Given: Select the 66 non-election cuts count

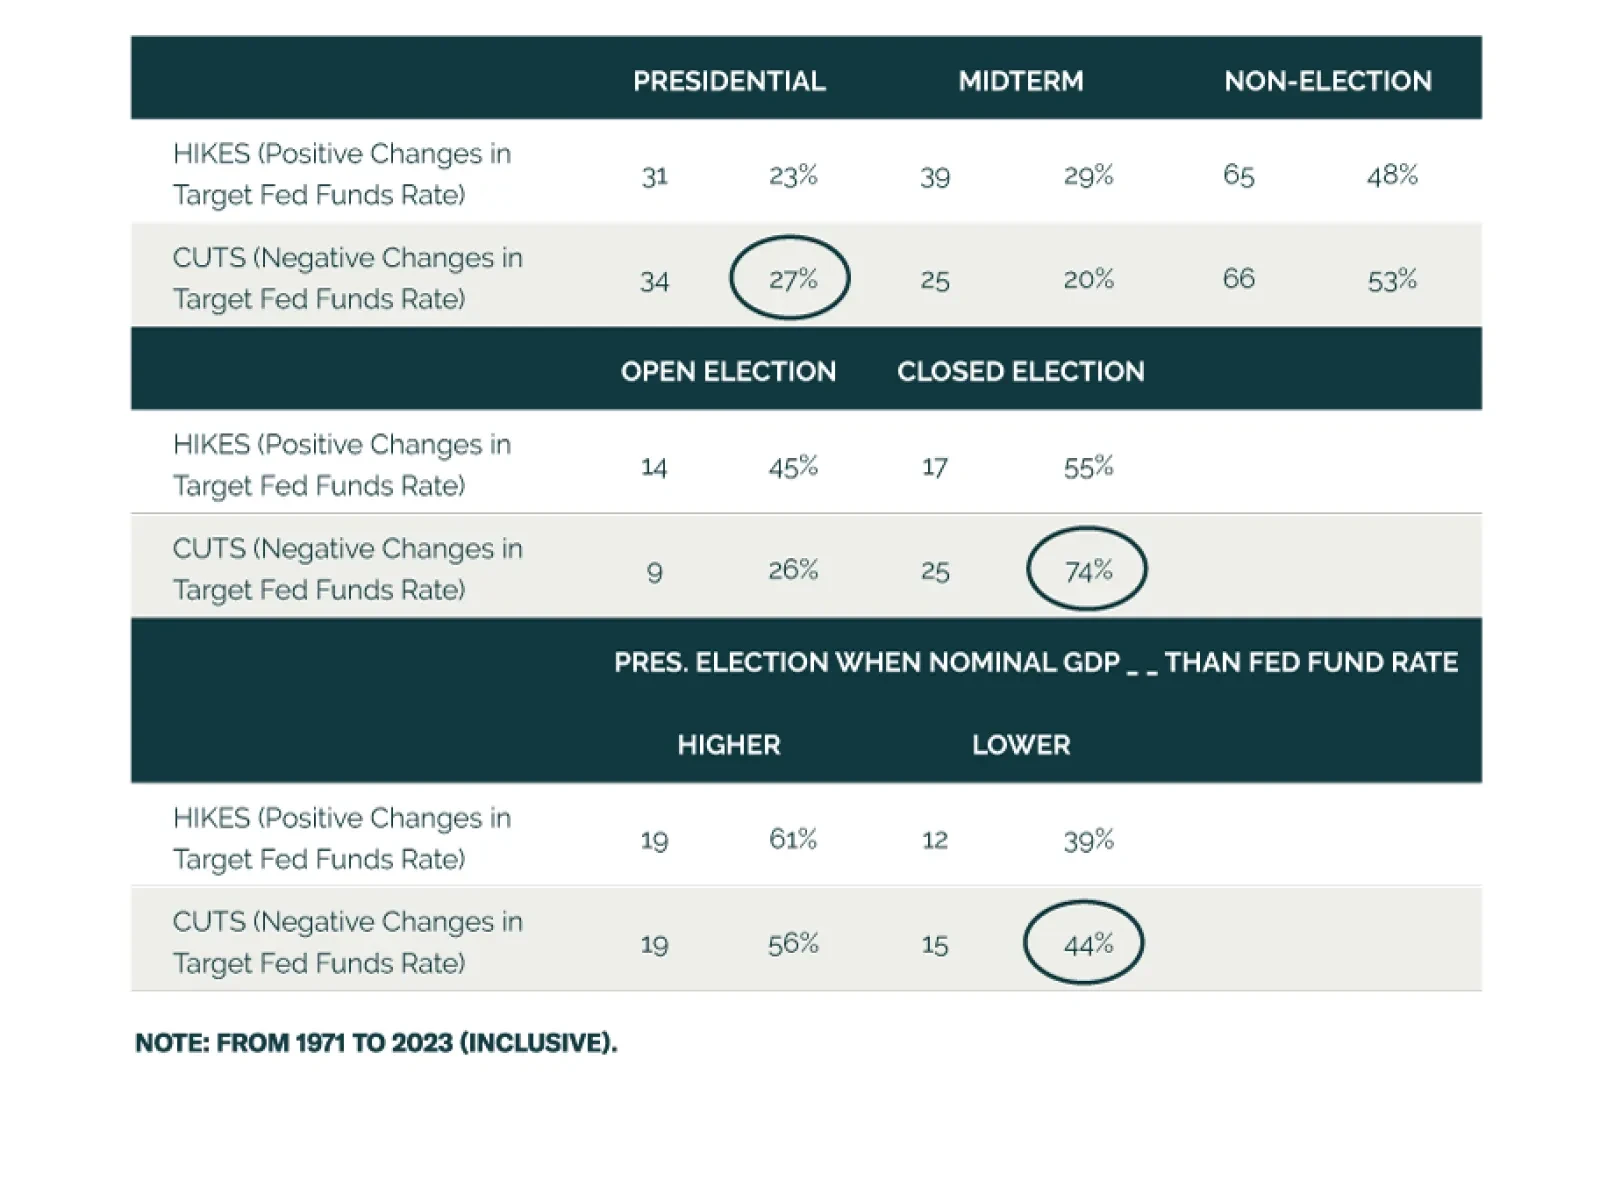Looking at the screenshot, I should click(1238, 279).
